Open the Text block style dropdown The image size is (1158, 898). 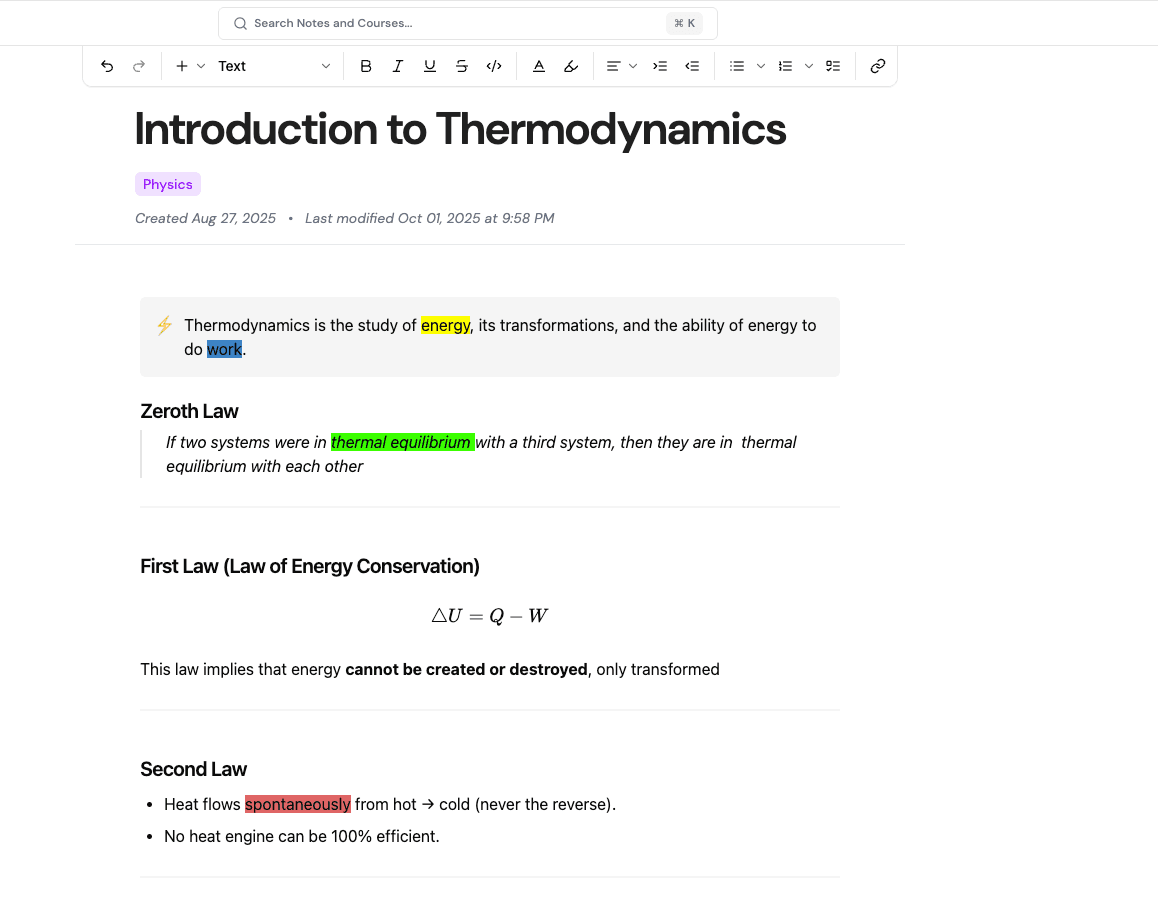coord(274,66)
